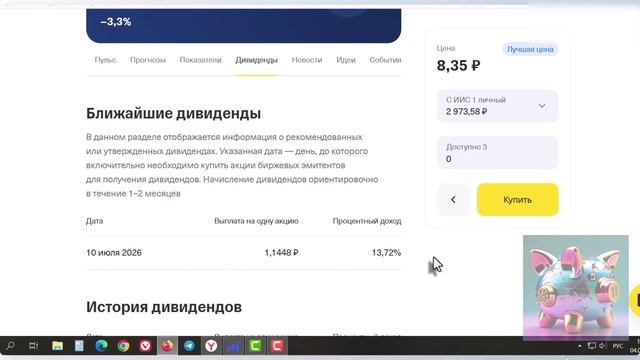Click the РУС language indicator
The width and height of the screenshot is (640, 360).
coord(618,346)
